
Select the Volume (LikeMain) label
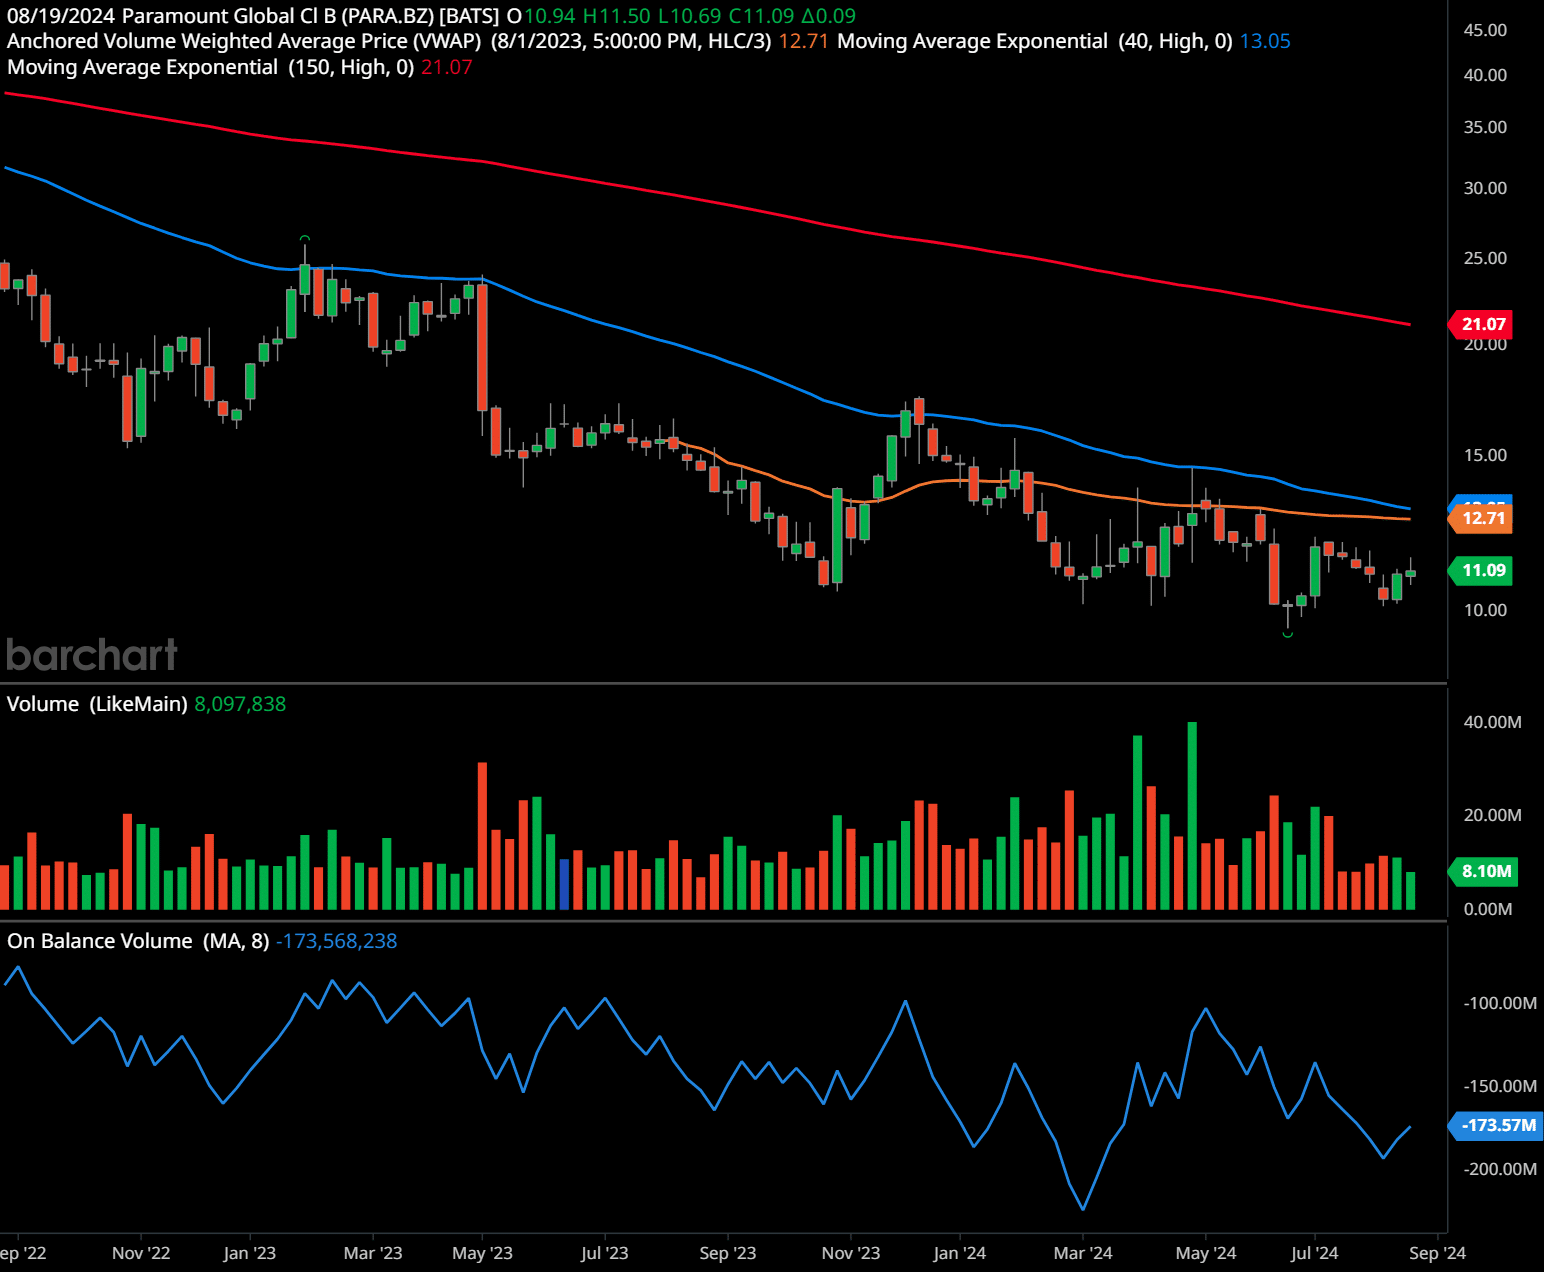97,704
